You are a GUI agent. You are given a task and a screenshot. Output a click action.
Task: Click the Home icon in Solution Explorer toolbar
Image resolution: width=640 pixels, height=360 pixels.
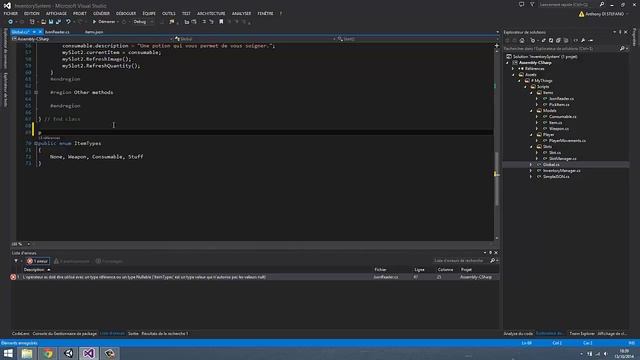coord(522,40)
